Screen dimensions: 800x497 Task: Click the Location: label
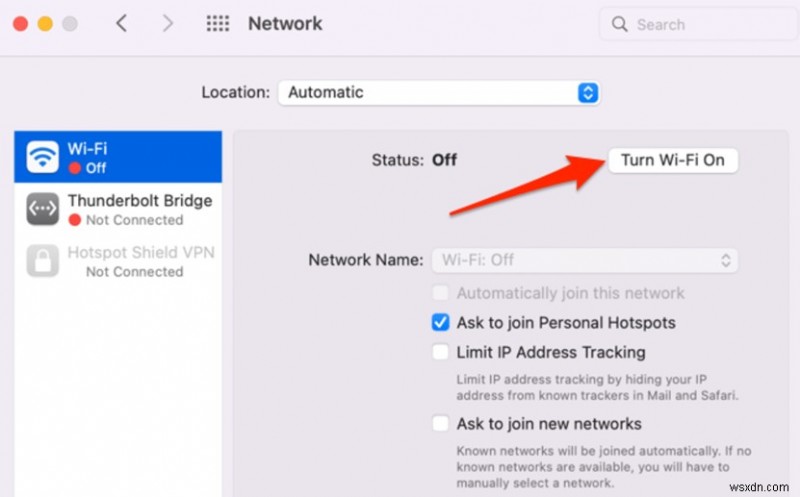235,92
